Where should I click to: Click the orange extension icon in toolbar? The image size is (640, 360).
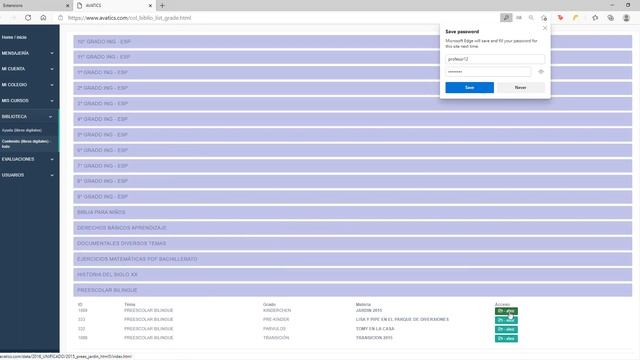576,18
